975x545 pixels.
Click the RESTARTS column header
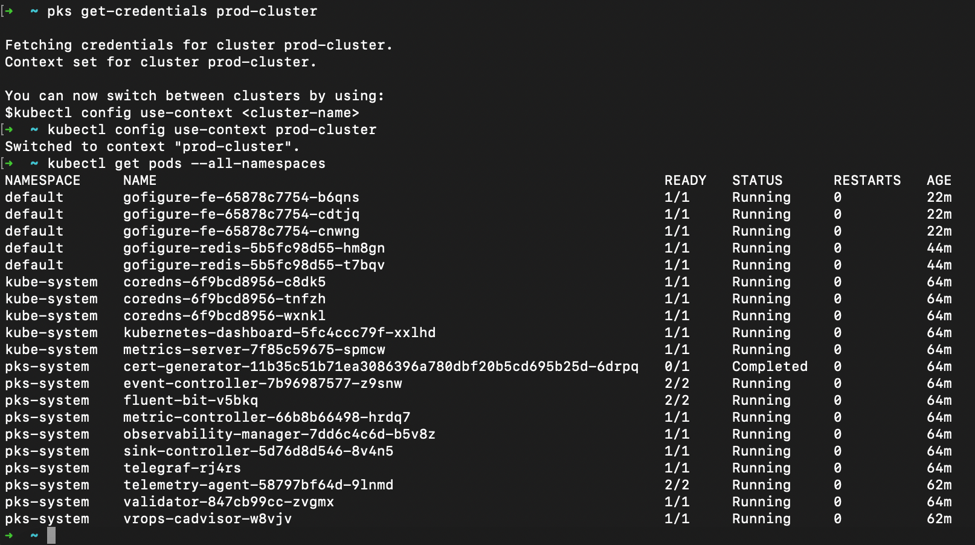pos(867,180)
